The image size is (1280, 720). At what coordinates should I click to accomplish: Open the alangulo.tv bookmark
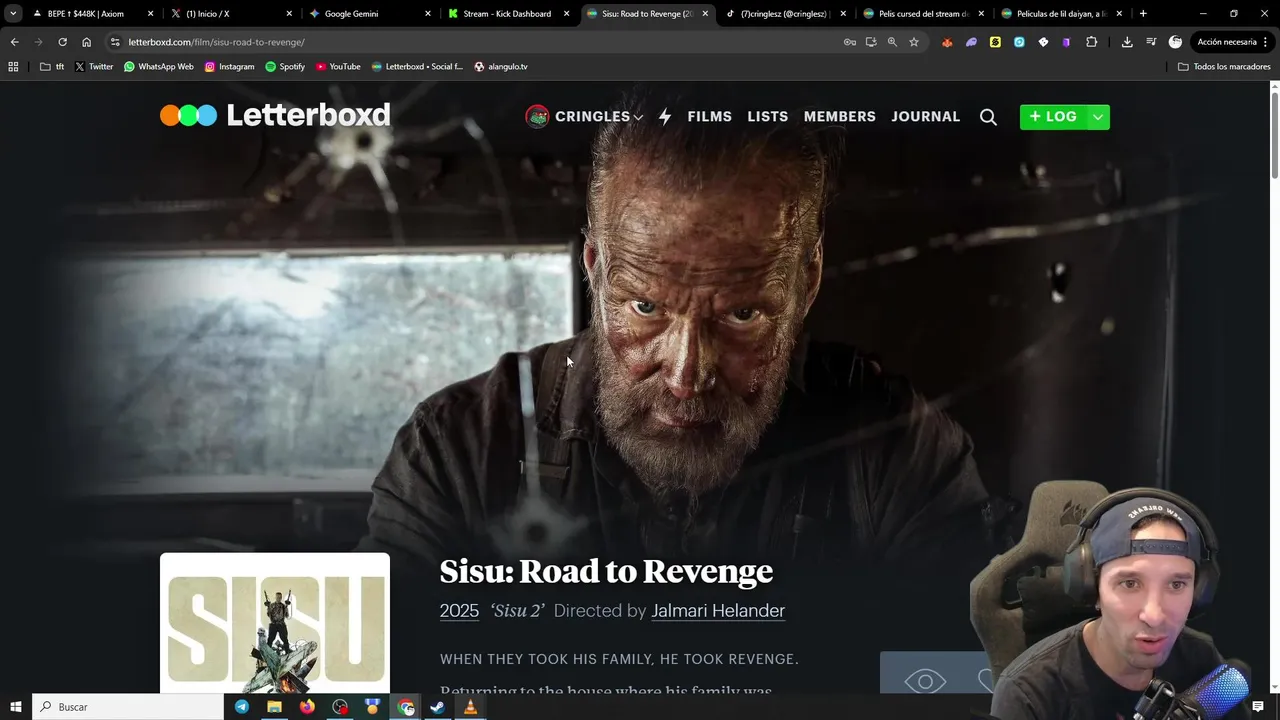click(501, 67)
